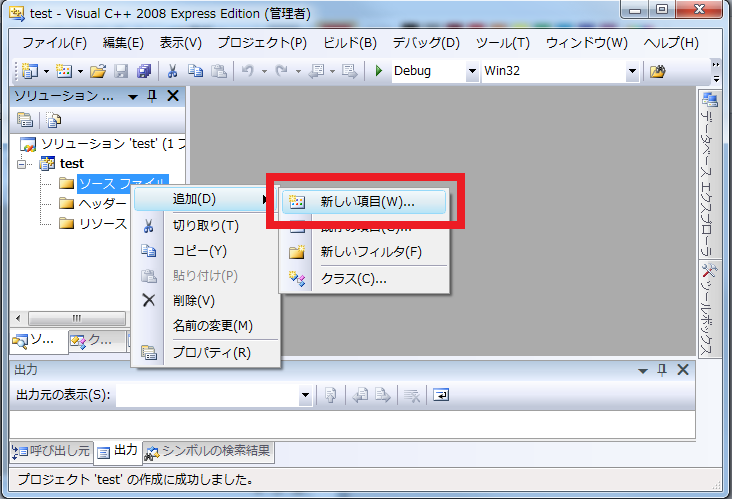Select 削除(V) in the context menu
The image size is (732, 499).
point(205,301)
